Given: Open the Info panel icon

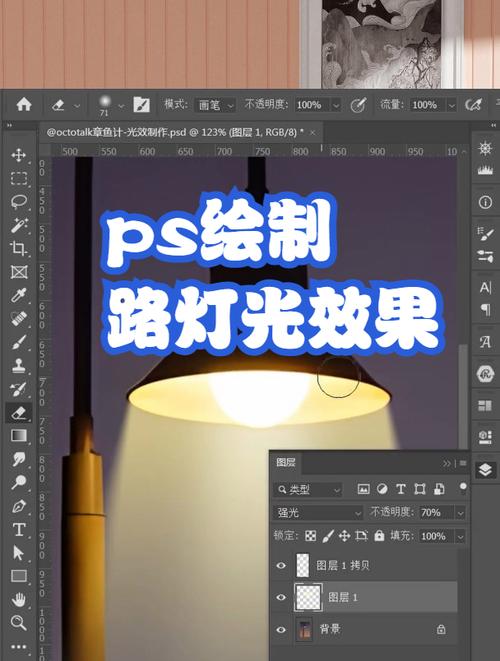Looking at the screenshot, I should pos(485,202).
